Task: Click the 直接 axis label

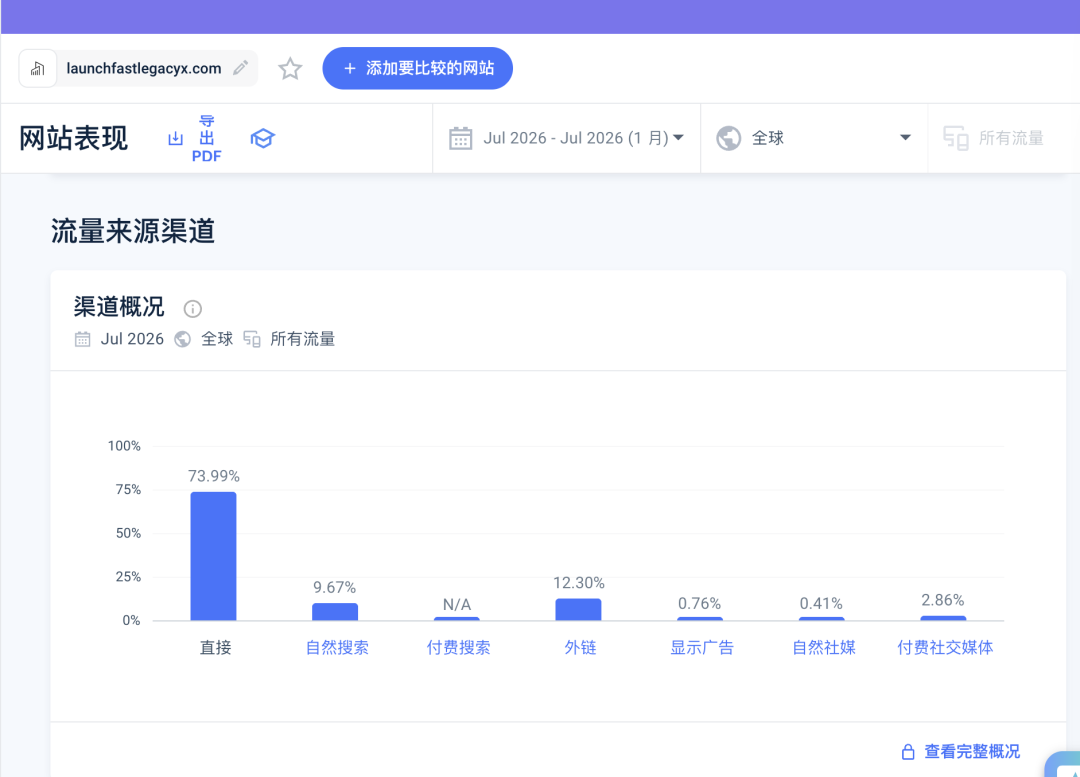Action: tap(216, 648)
